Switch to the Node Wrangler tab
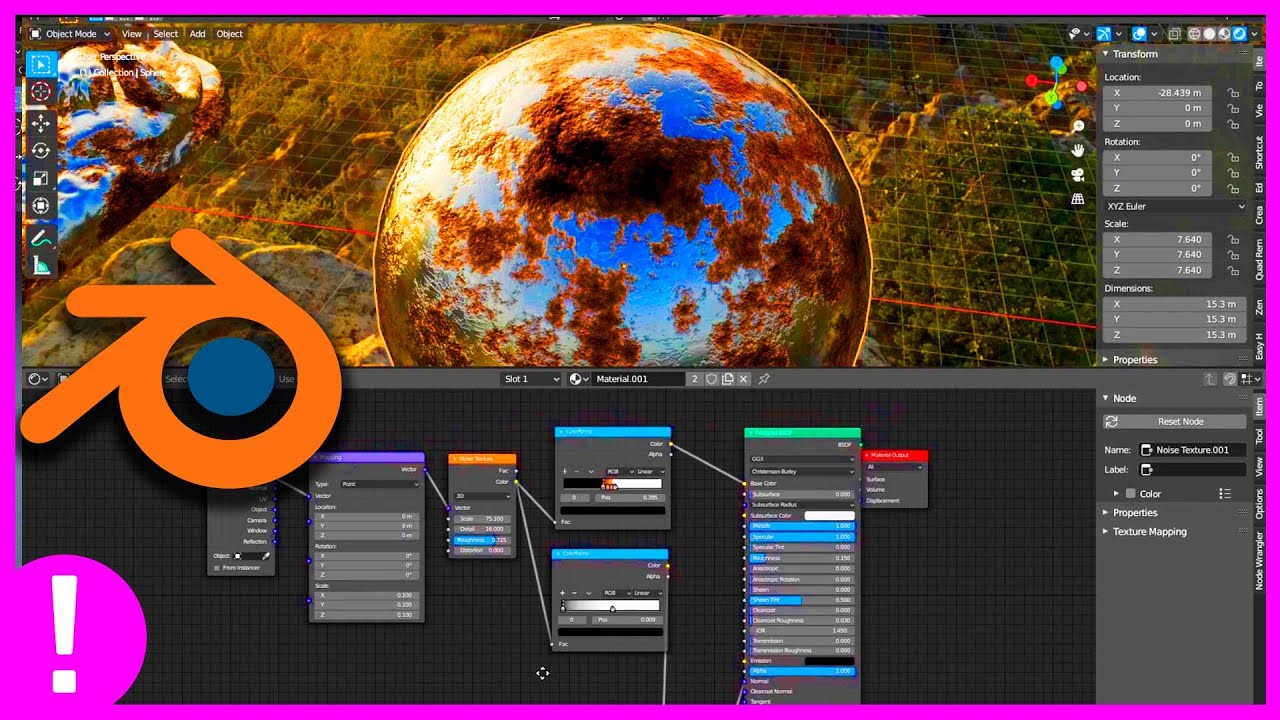 [1259, 561]
